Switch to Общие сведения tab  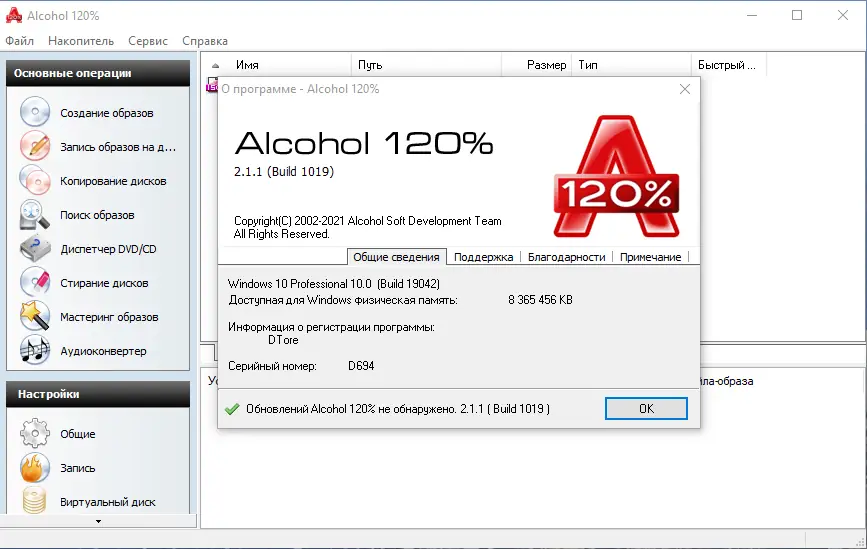pyautogui.click(x=396, y=257)
